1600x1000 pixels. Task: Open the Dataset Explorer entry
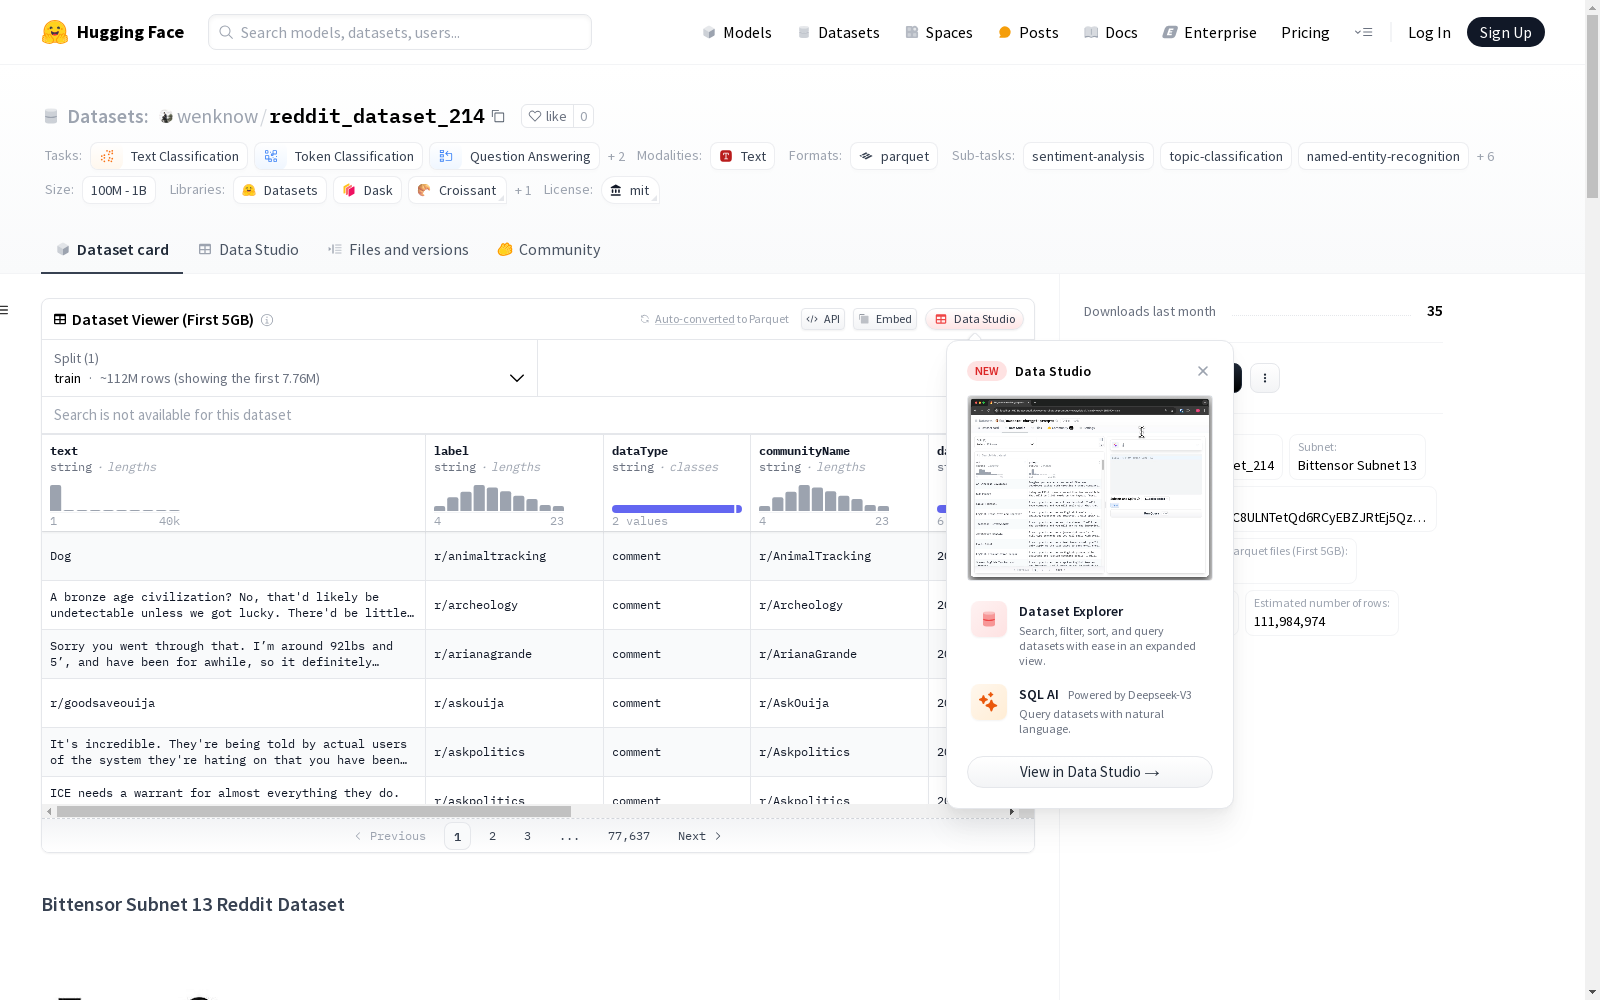pyautogui.click(x=1090, y=635)
